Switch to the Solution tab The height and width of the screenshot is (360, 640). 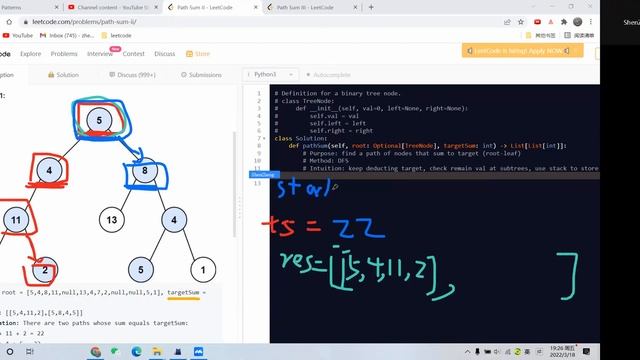(63, 75)
